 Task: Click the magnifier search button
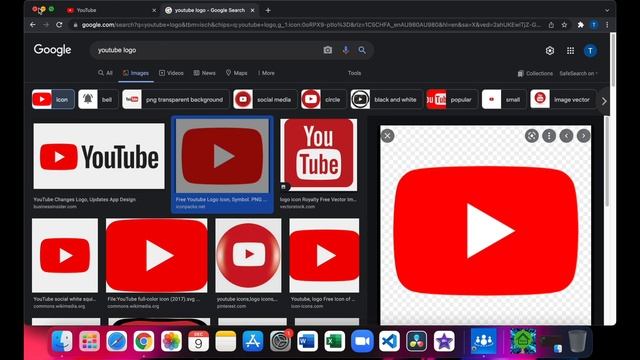pos(362,50)
